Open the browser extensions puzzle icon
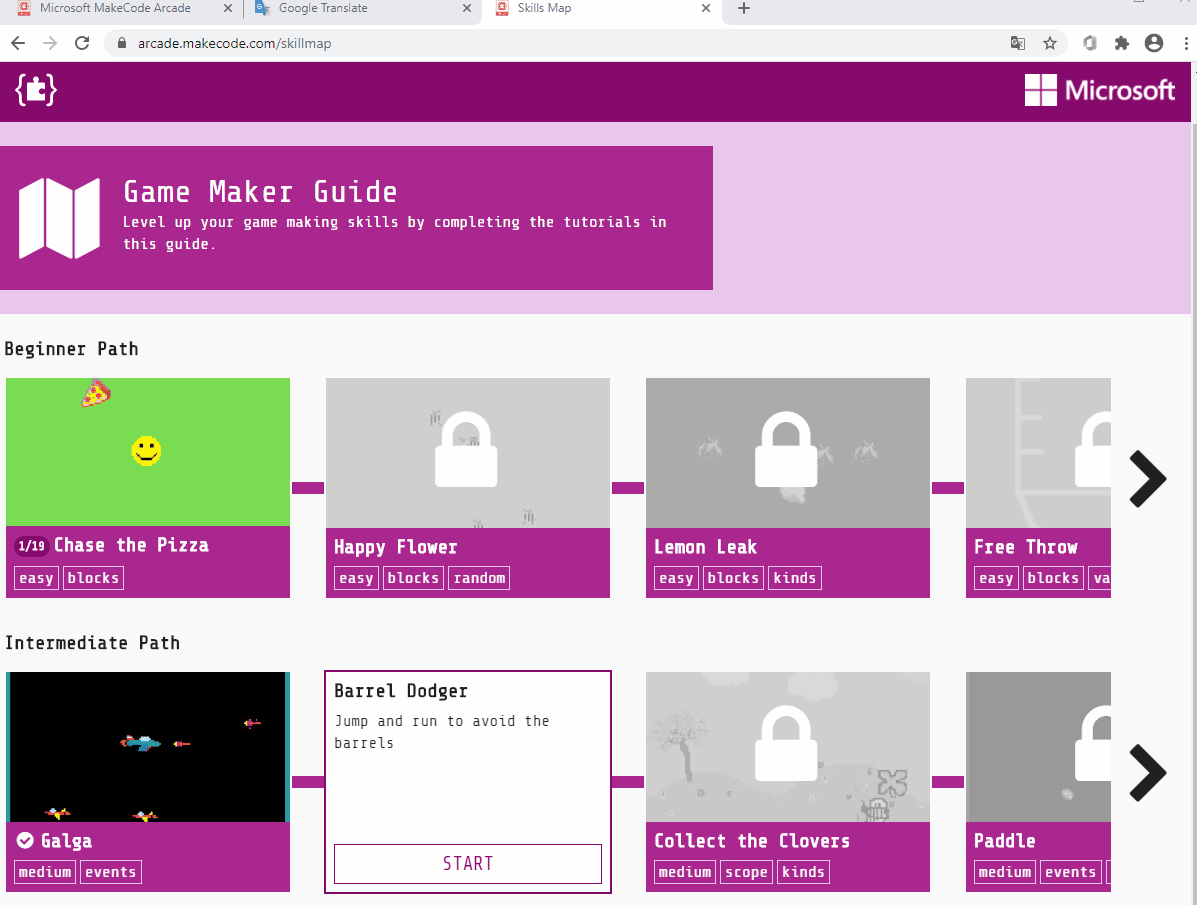 (1122, 43)
